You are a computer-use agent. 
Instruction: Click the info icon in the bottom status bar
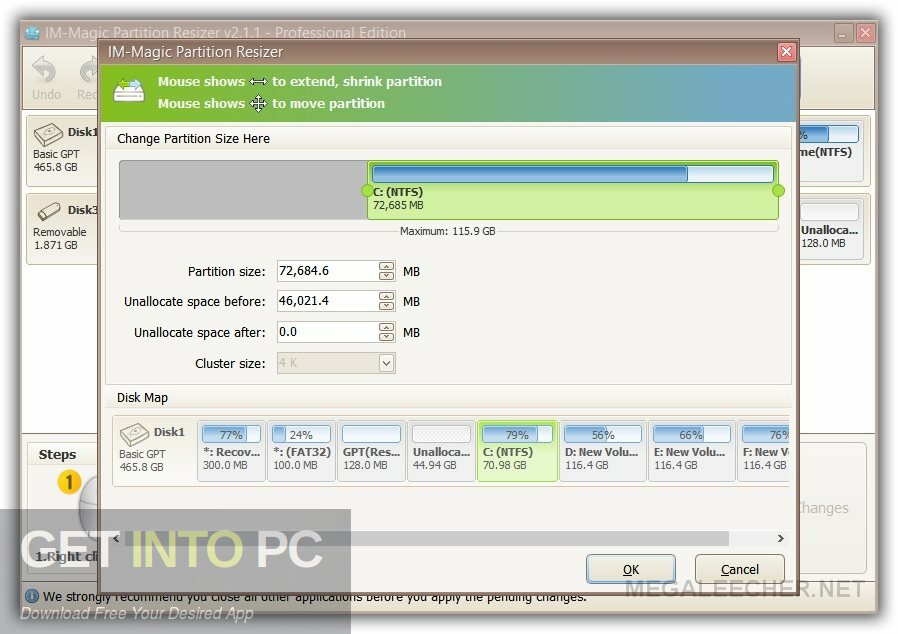32,596
